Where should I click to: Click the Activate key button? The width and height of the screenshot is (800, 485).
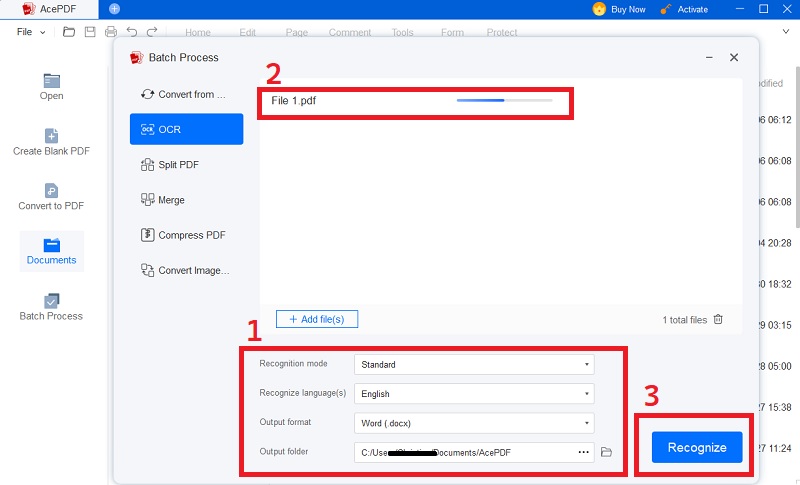click(684, 9)
